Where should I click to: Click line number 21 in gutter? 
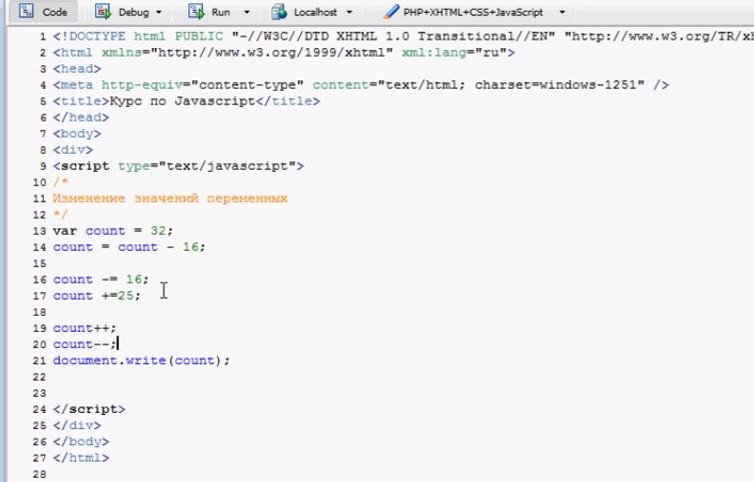click(39, 361)
